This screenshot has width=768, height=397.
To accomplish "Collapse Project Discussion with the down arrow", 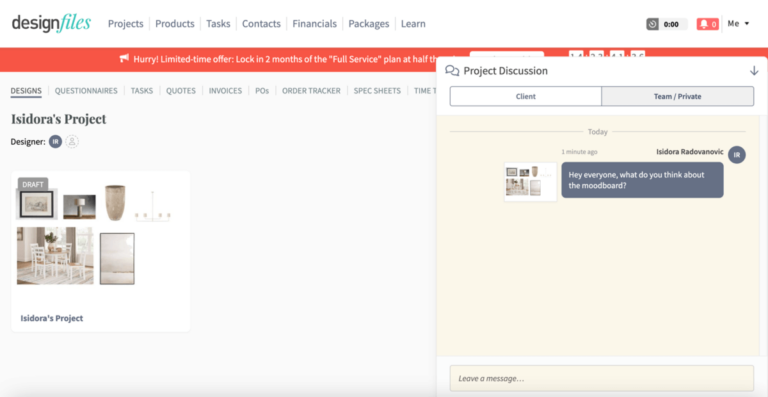I will 754,71.
